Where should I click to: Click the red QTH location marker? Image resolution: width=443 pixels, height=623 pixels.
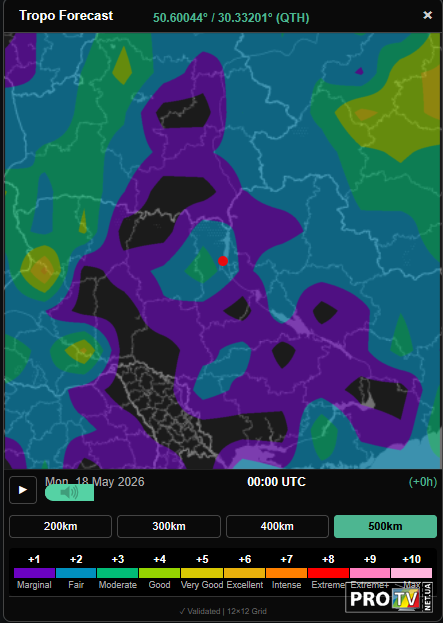[x=223, y=261]
